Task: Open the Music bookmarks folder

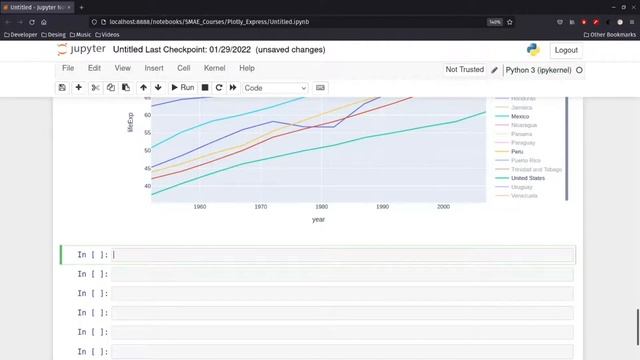Action: click(x=80, y=35)
